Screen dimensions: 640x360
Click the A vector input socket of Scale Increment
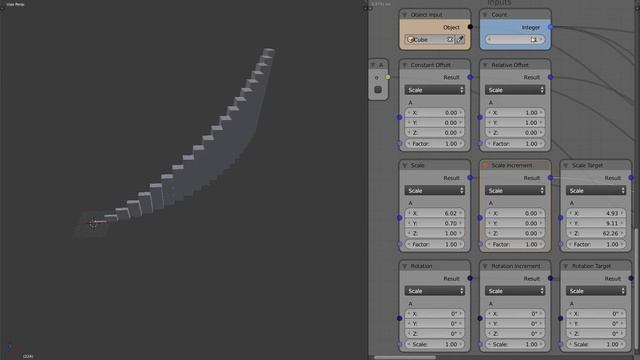pos(480,218)
